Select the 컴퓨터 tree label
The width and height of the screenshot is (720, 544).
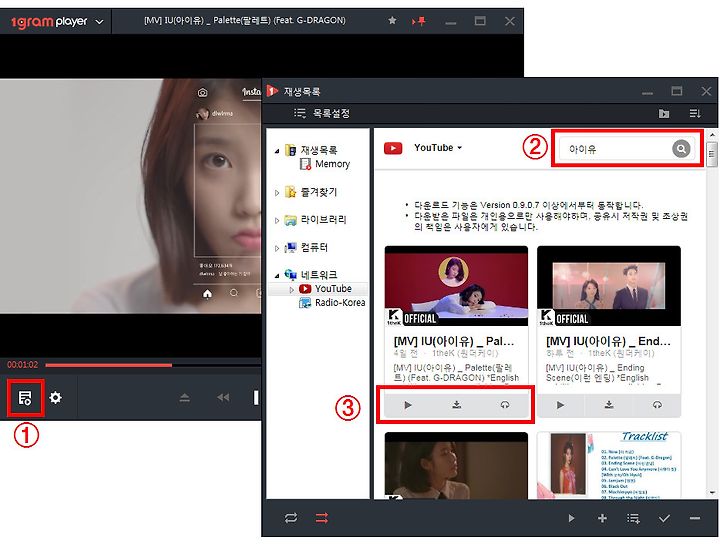(314, 247)
